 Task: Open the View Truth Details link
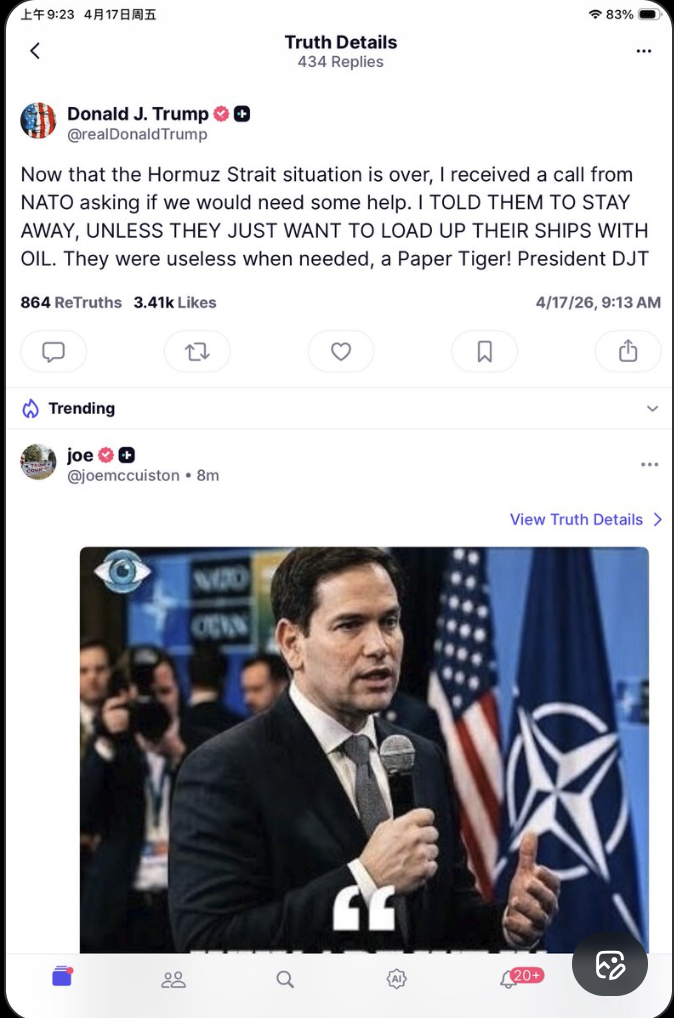point(576,519)
